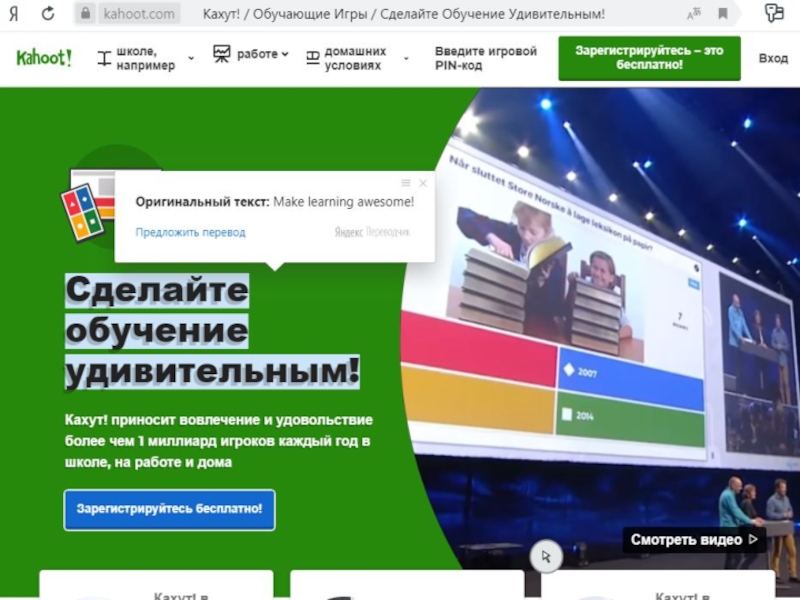
Task: Click the "Смотреть видео" button
Action: point(694,540)
